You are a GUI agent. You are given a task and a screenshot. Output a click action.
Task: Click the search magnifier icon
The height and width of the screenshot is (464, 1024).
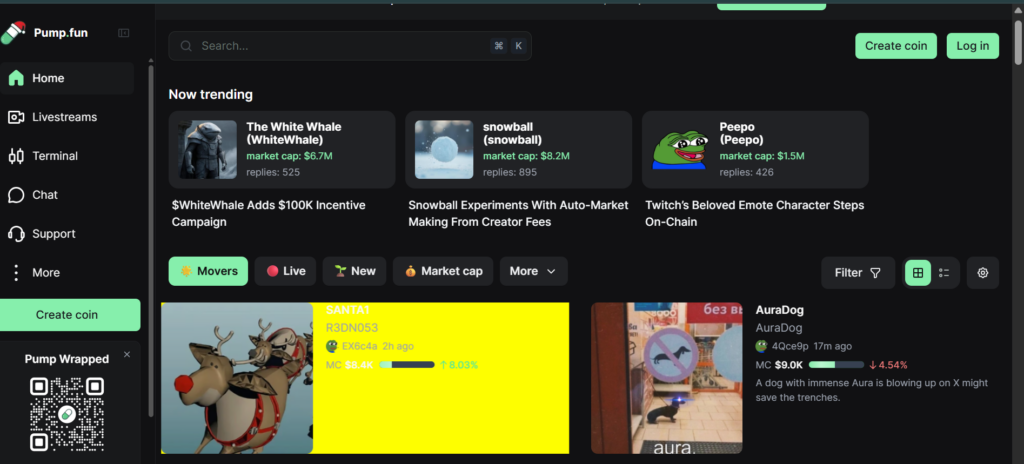[x=186, y=46]
